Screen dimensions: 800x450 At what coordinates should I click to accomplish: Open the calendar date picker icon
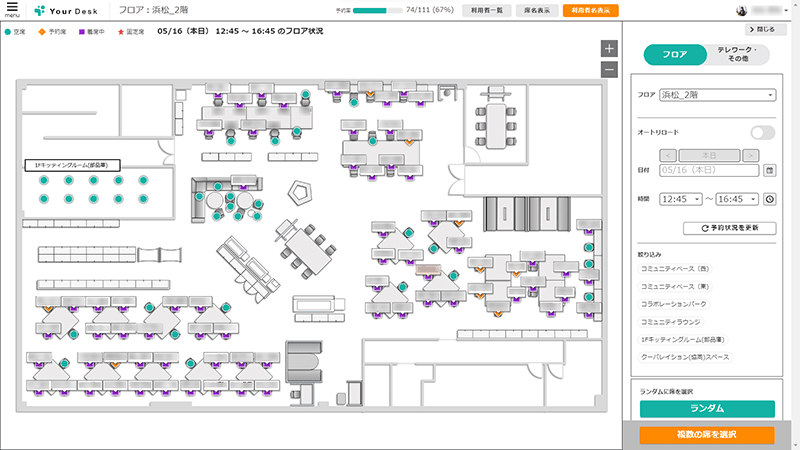[x=769, y=170]
